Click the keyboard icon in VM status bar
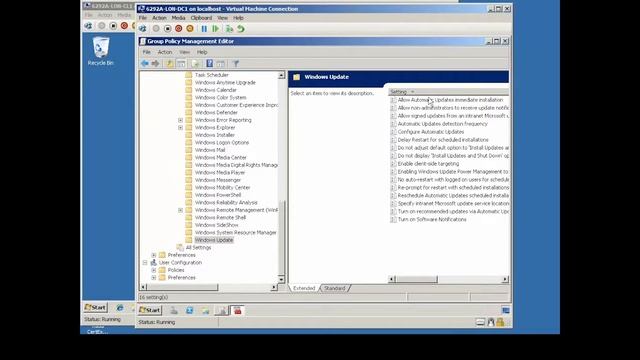 point(480,322)
